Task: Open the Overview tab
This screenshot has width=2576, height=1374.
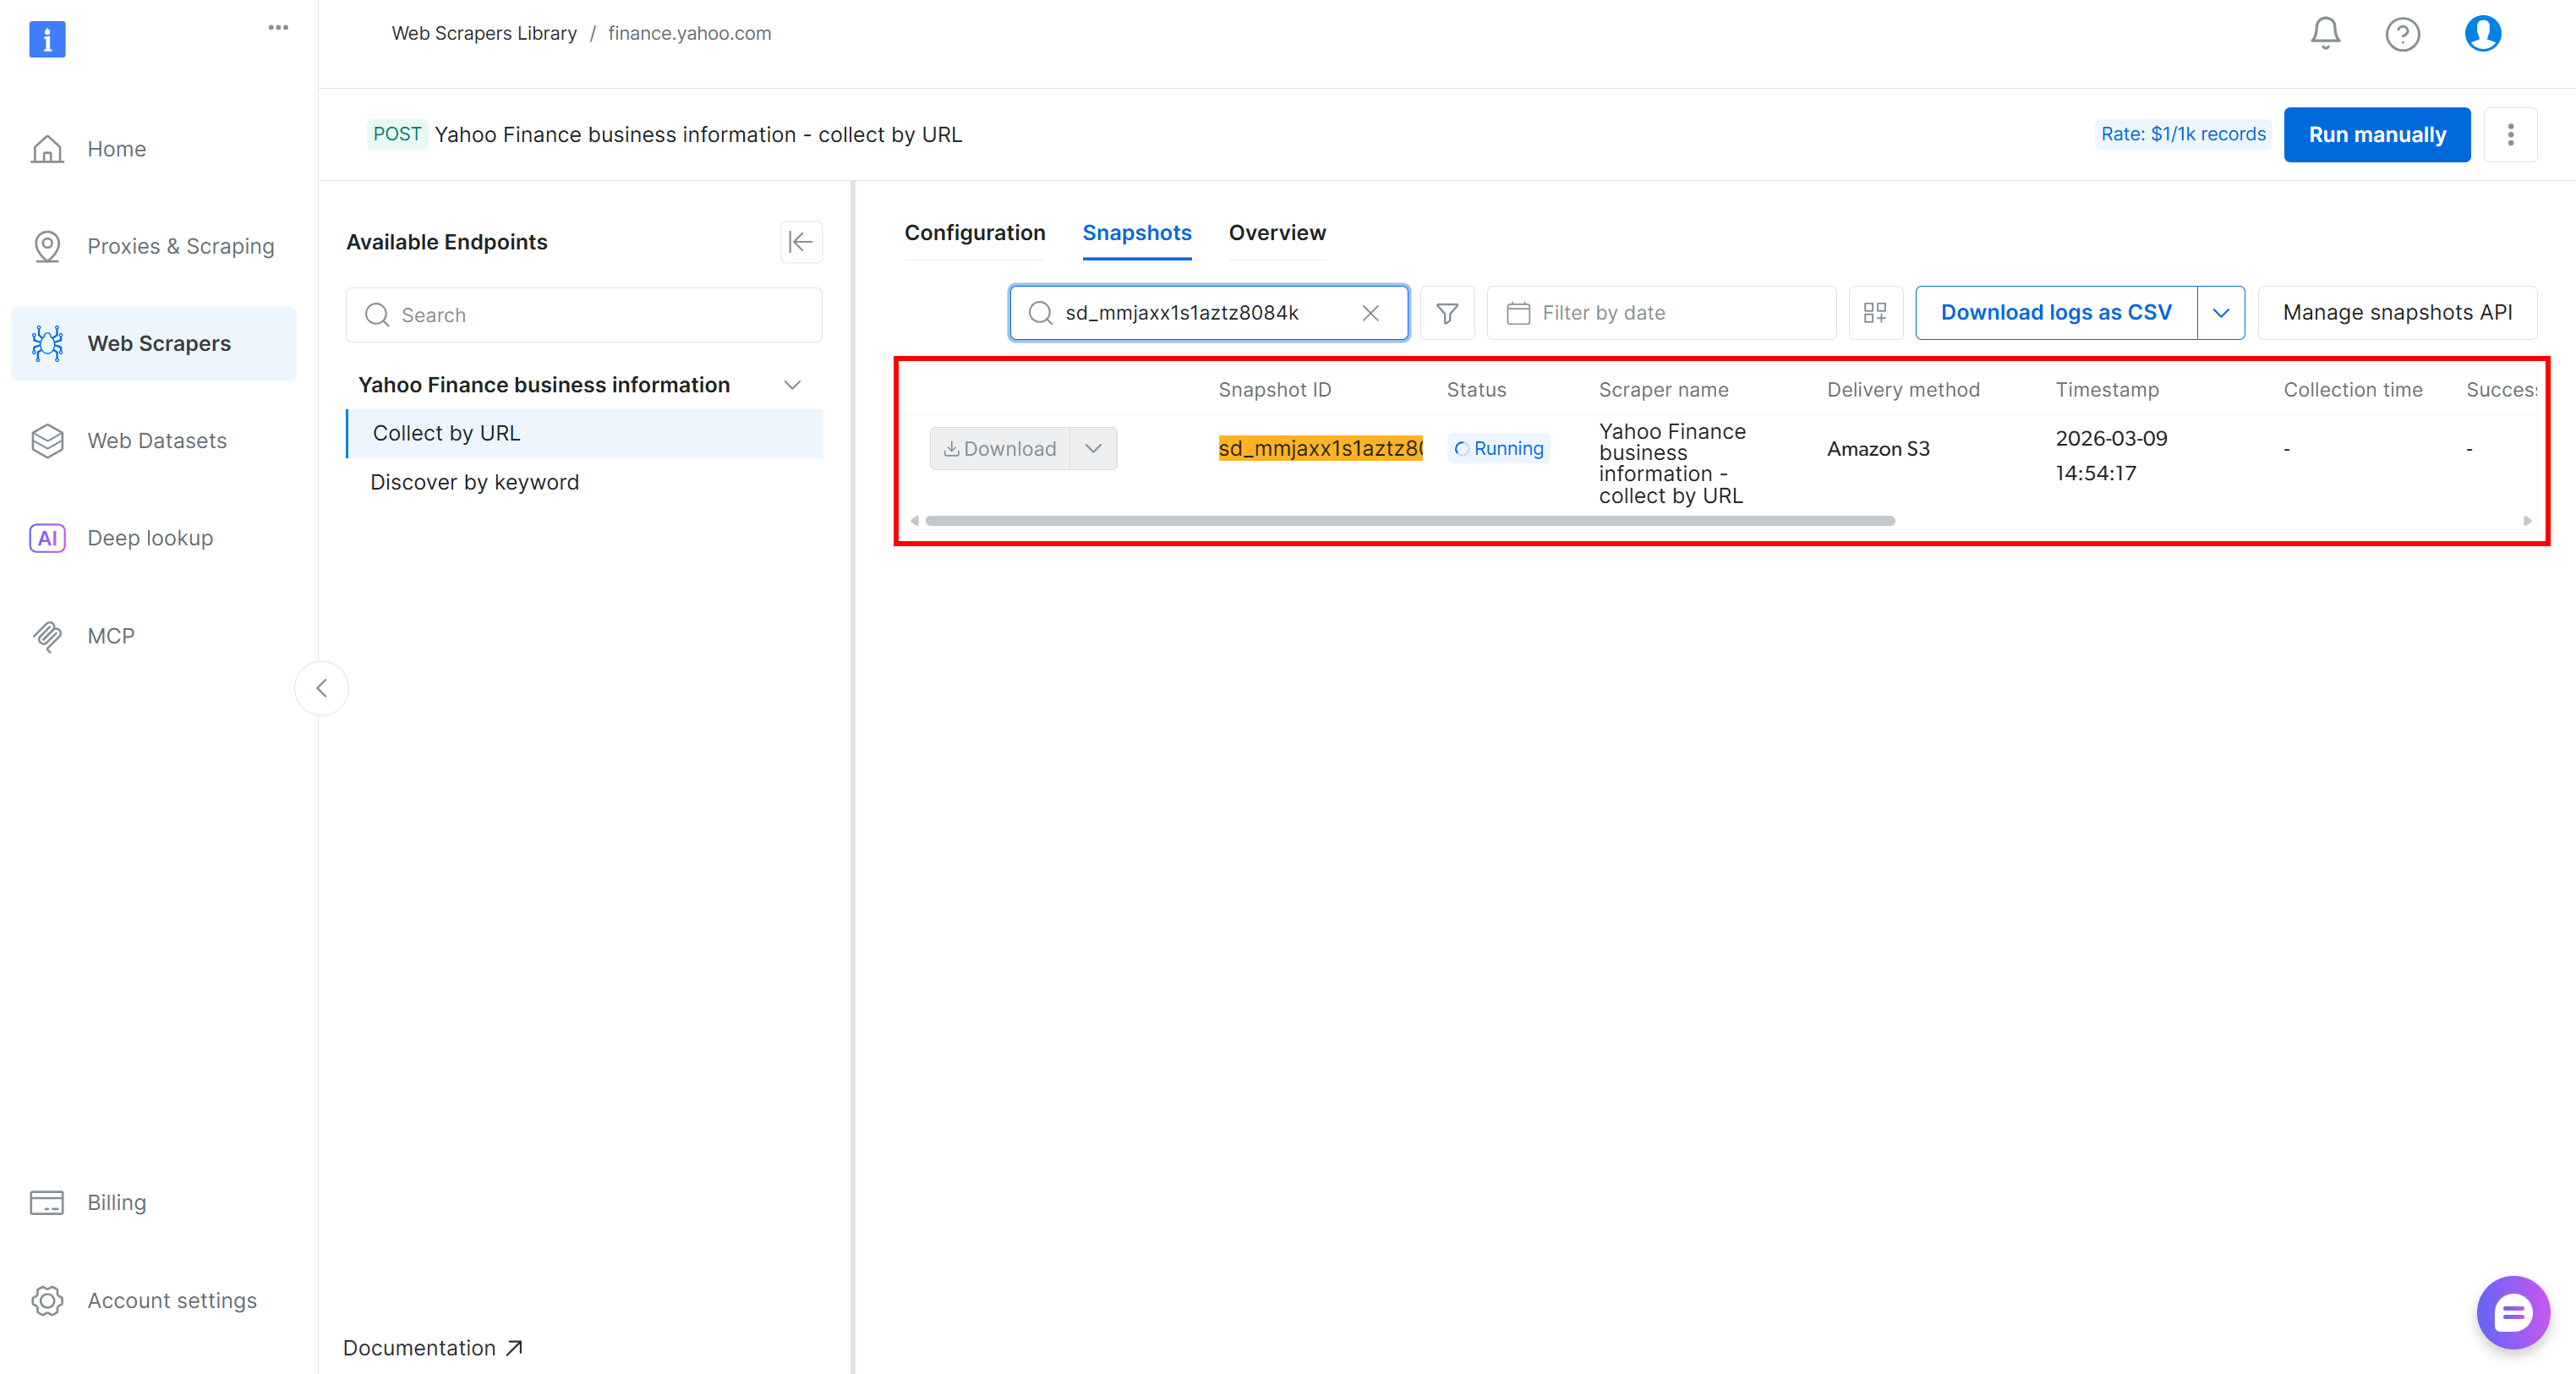Action: pyautogui.click(x=1277, y=233)
